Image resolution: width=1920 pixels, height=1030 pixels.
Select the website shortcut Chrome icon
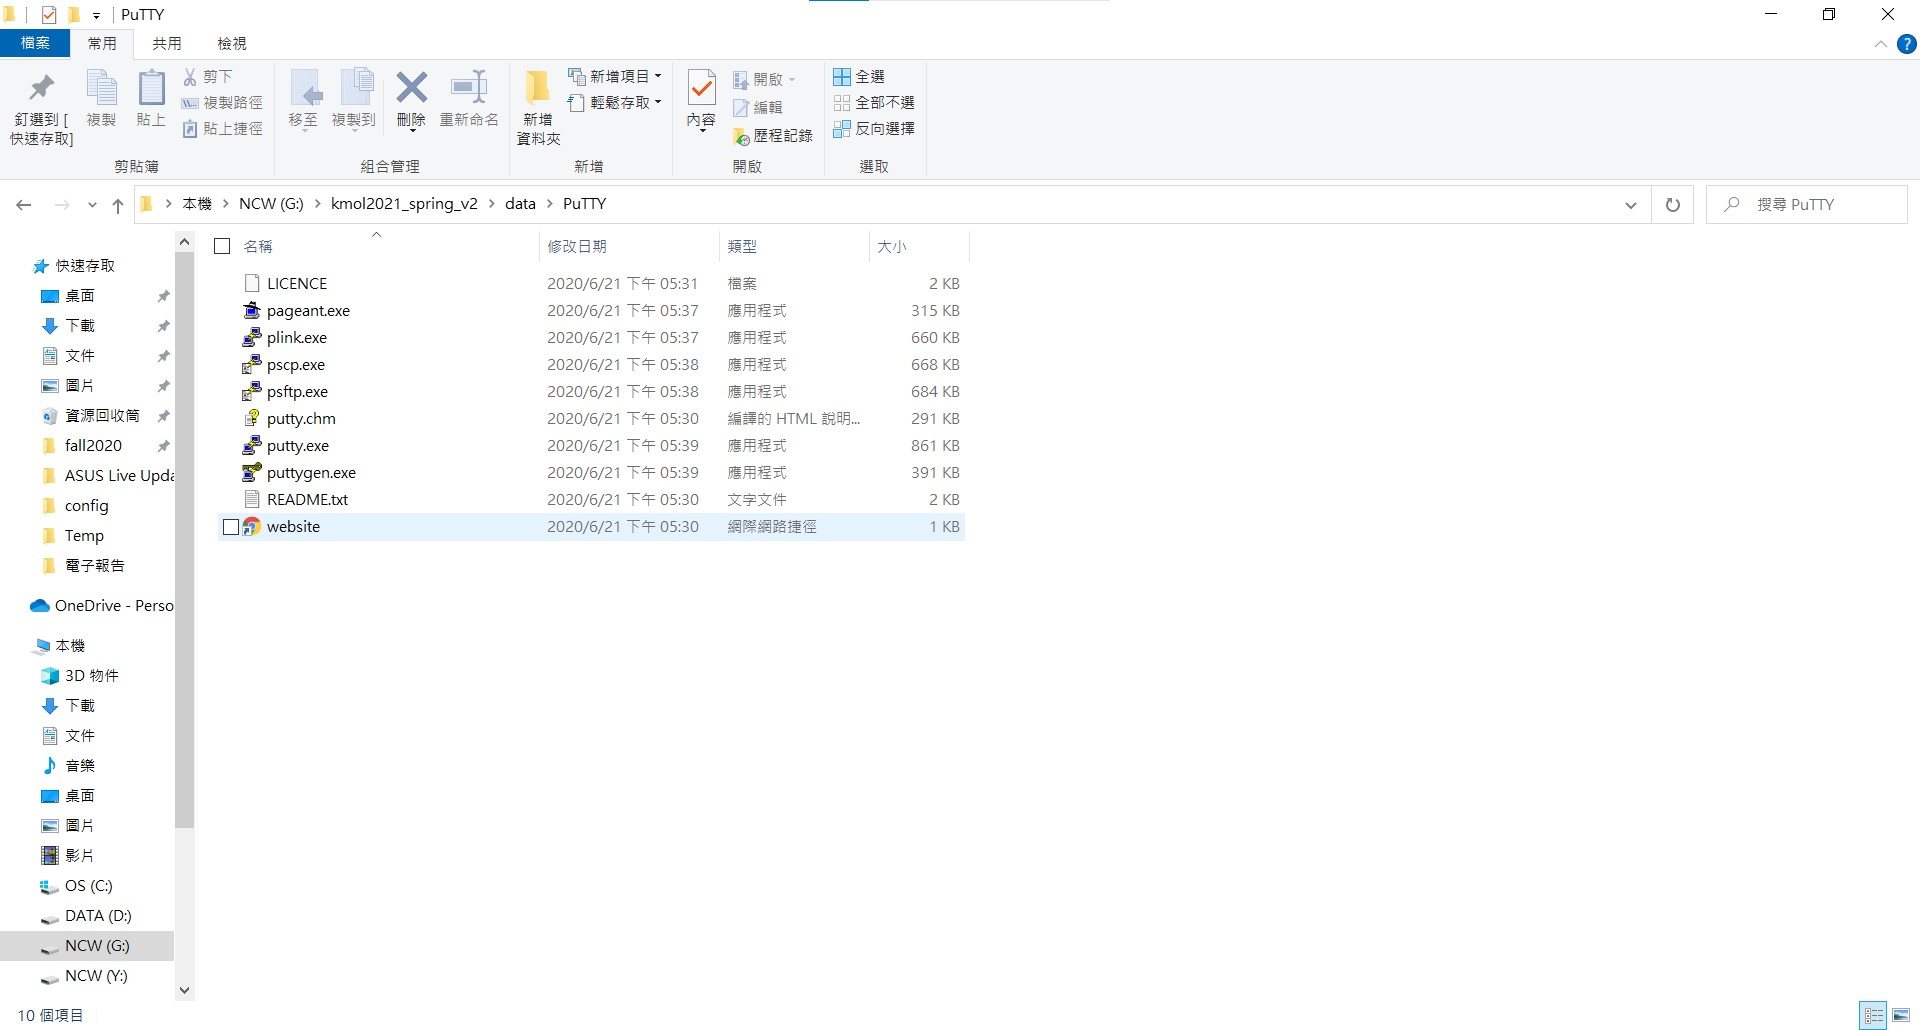coord(252,526)
